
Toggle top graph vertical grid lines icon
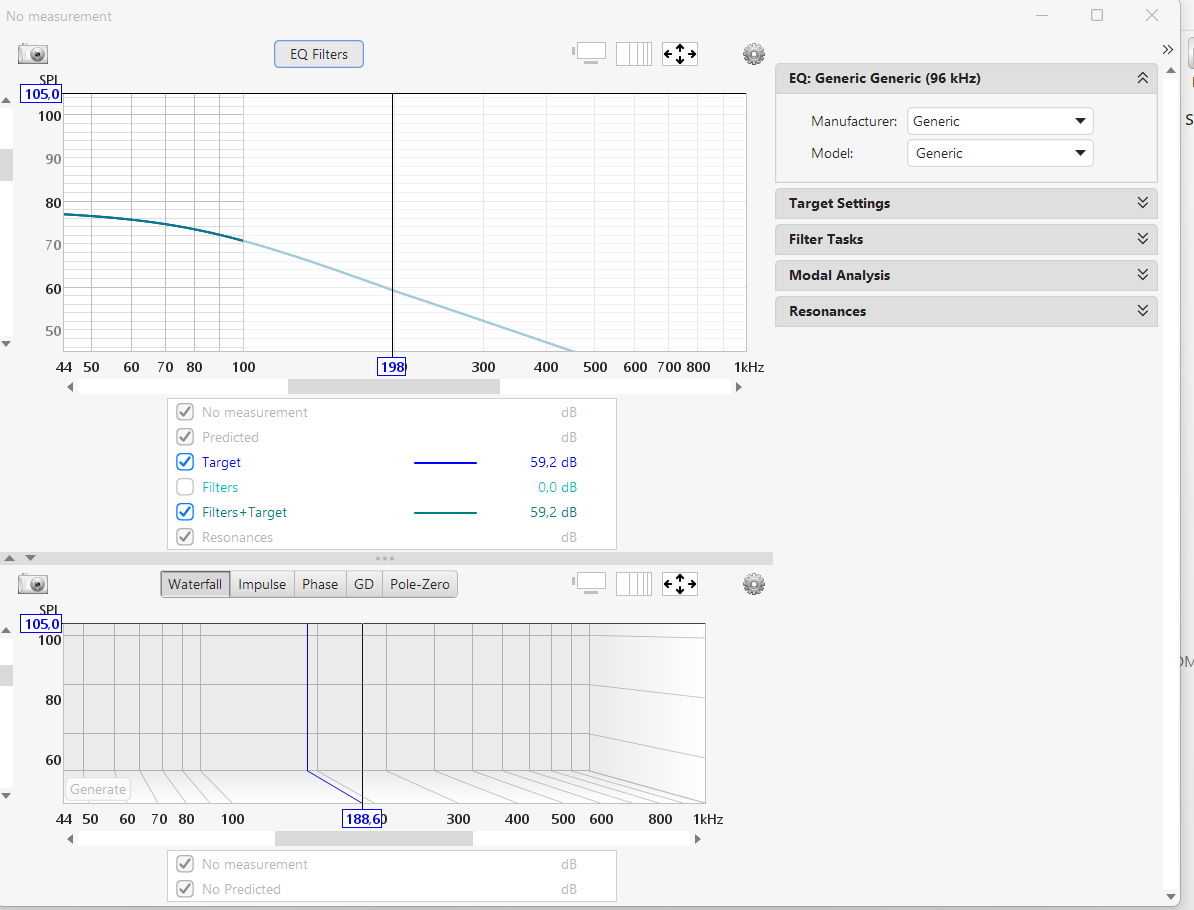click(x=633, y=54)
